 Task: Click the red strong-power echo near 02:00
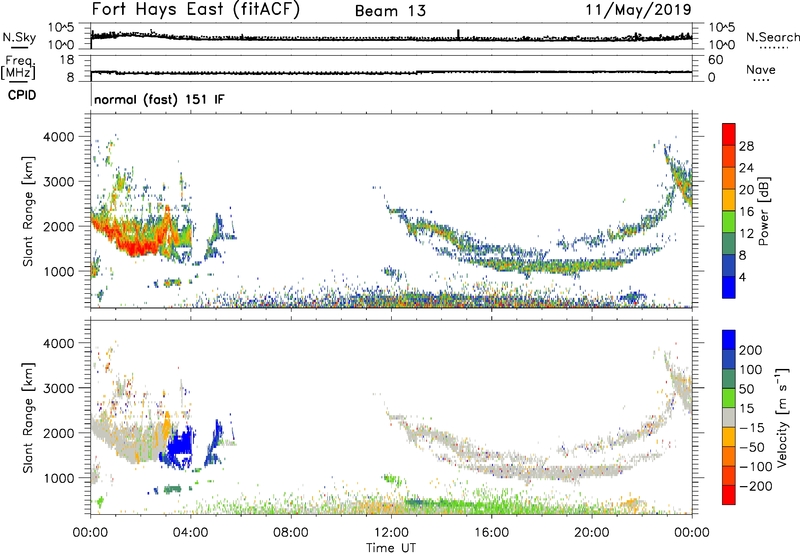135,247
